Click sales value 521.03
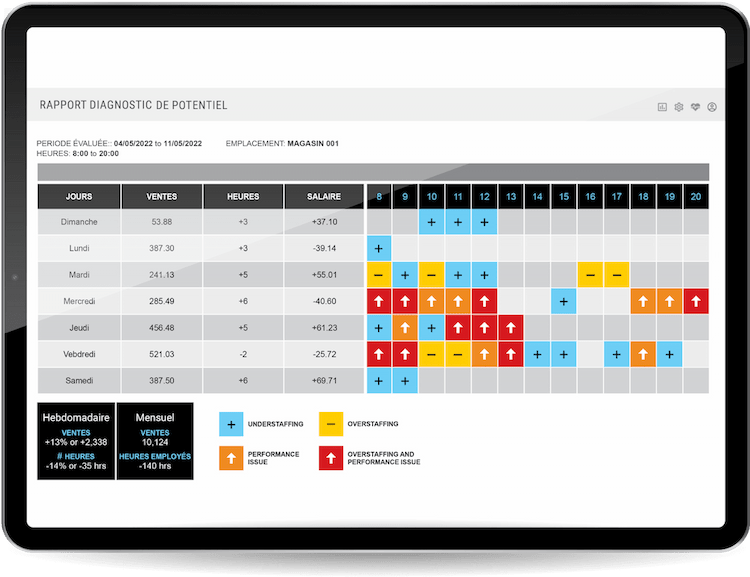 click(x=162, y=355)
